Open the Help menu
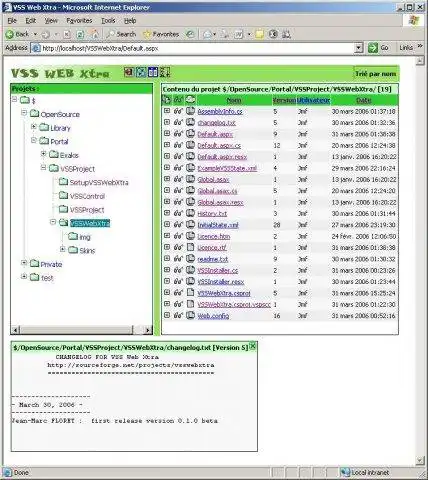Viewport: 428px width, 480px height. (x=130, y=21)
